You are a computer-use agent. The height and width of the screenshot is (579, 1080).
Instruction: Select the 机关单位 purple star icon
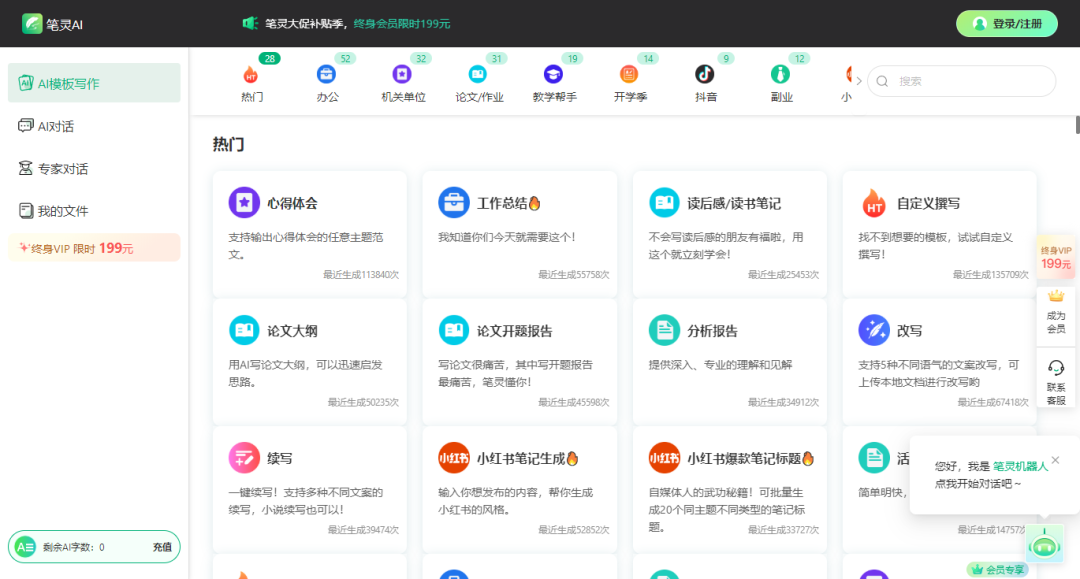coord(402,74)
